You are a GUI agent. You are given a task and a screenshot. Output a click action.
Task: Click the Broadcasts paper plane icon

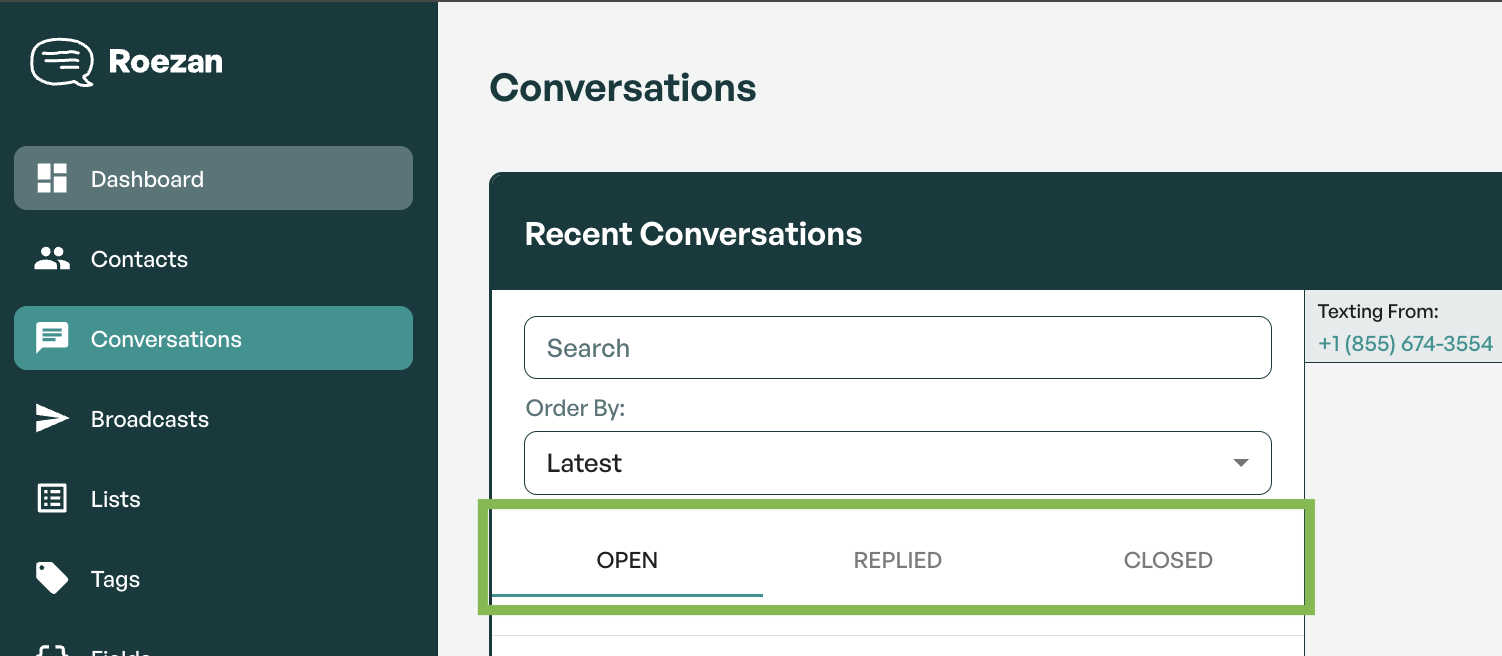click(52, 419)
